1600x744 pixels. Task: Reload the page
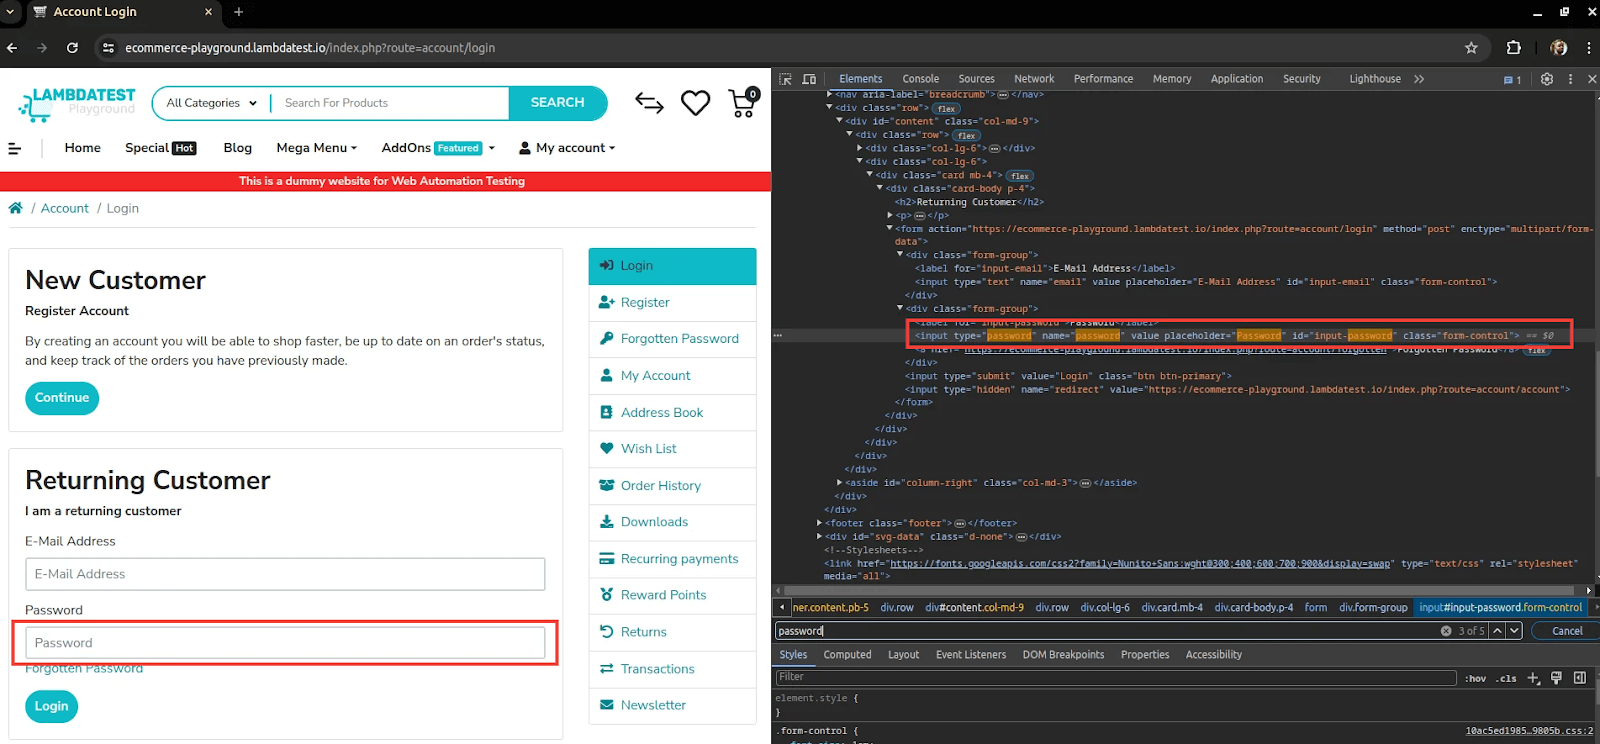[72, 48]
